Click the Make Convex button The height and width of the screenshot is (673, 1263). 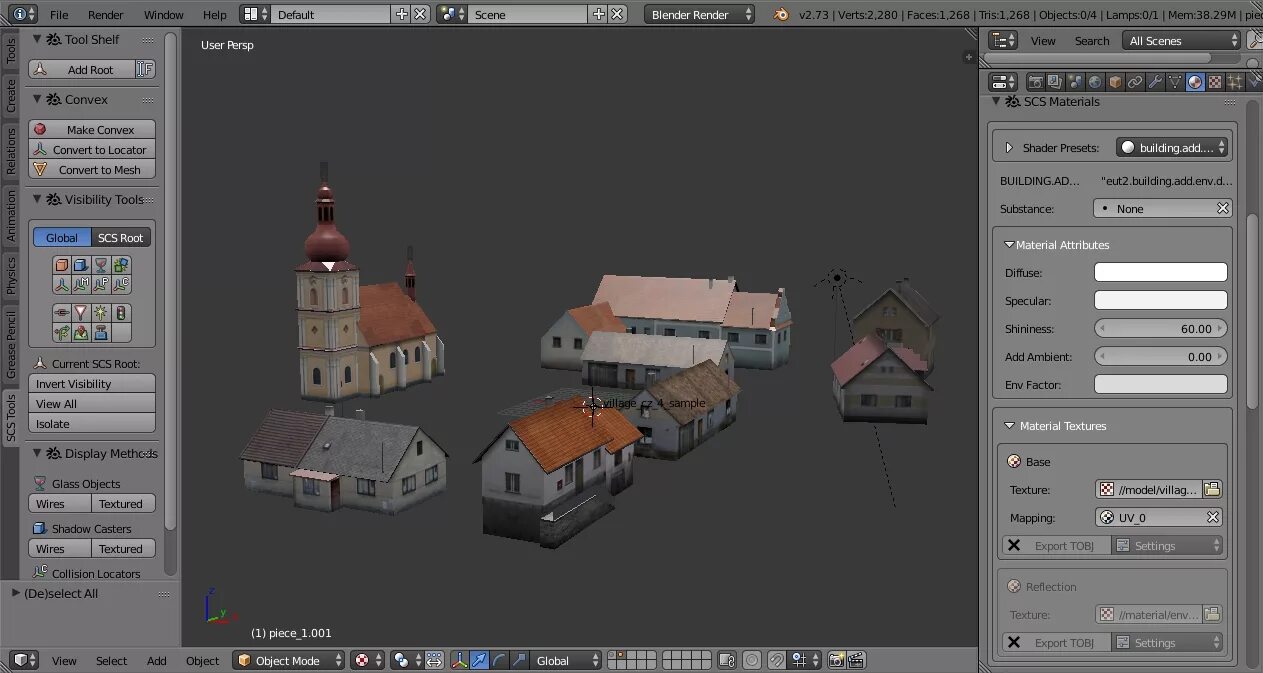tap(92, 129)
